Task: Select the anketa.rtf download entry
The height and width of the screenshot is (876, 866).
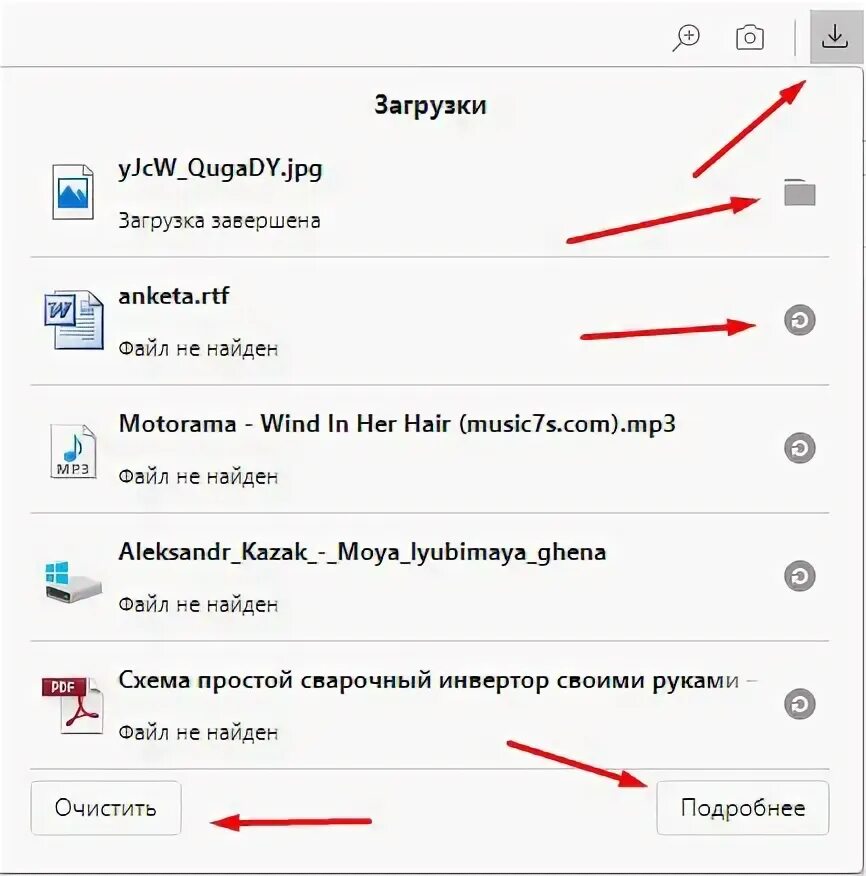Action: (429, 321)
